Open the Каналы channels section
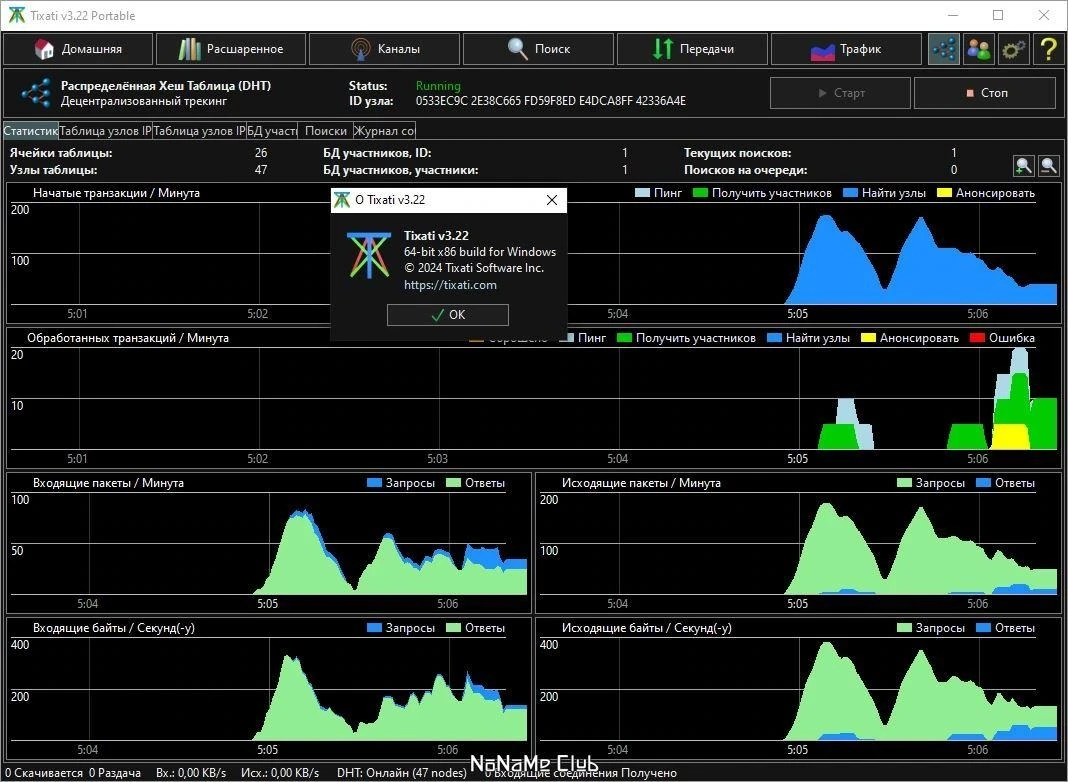This screenshot has height=782, width=1068. 385,49
